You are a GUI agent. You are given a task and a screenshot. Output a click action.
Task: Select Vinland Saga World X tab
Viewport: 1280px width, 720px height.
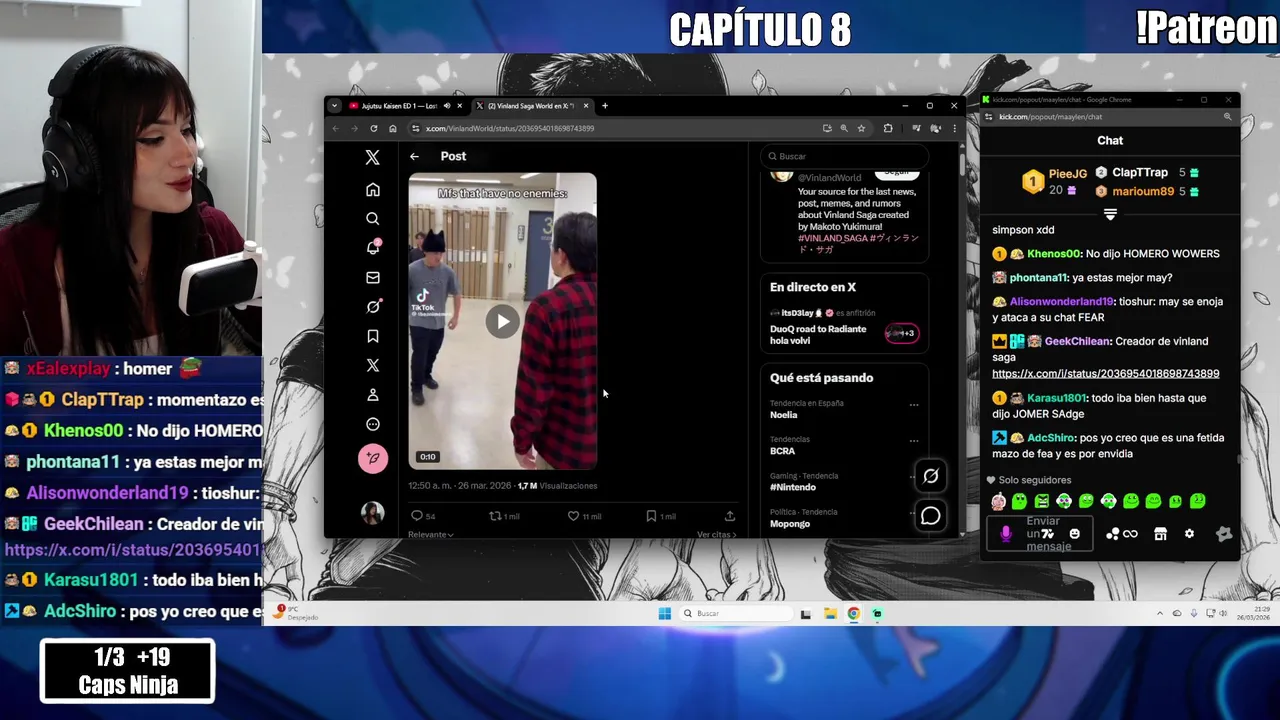[x=531, y=106]
